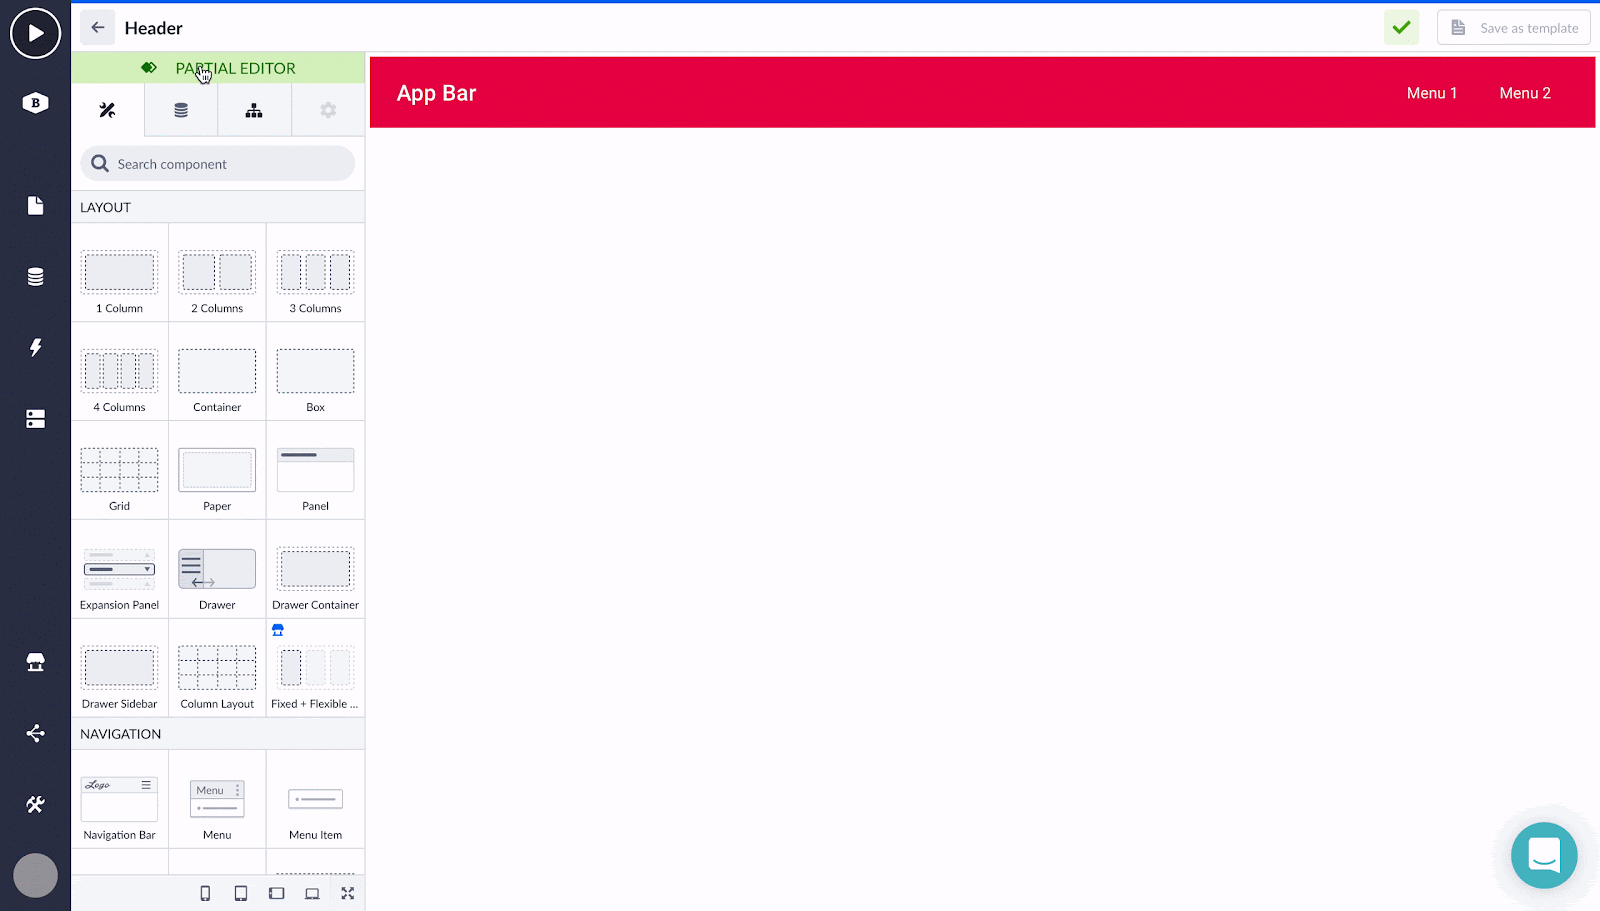The image size is (1600, 911).
Task: Select the Fixed + Flexible component
Action: [316, 668]
